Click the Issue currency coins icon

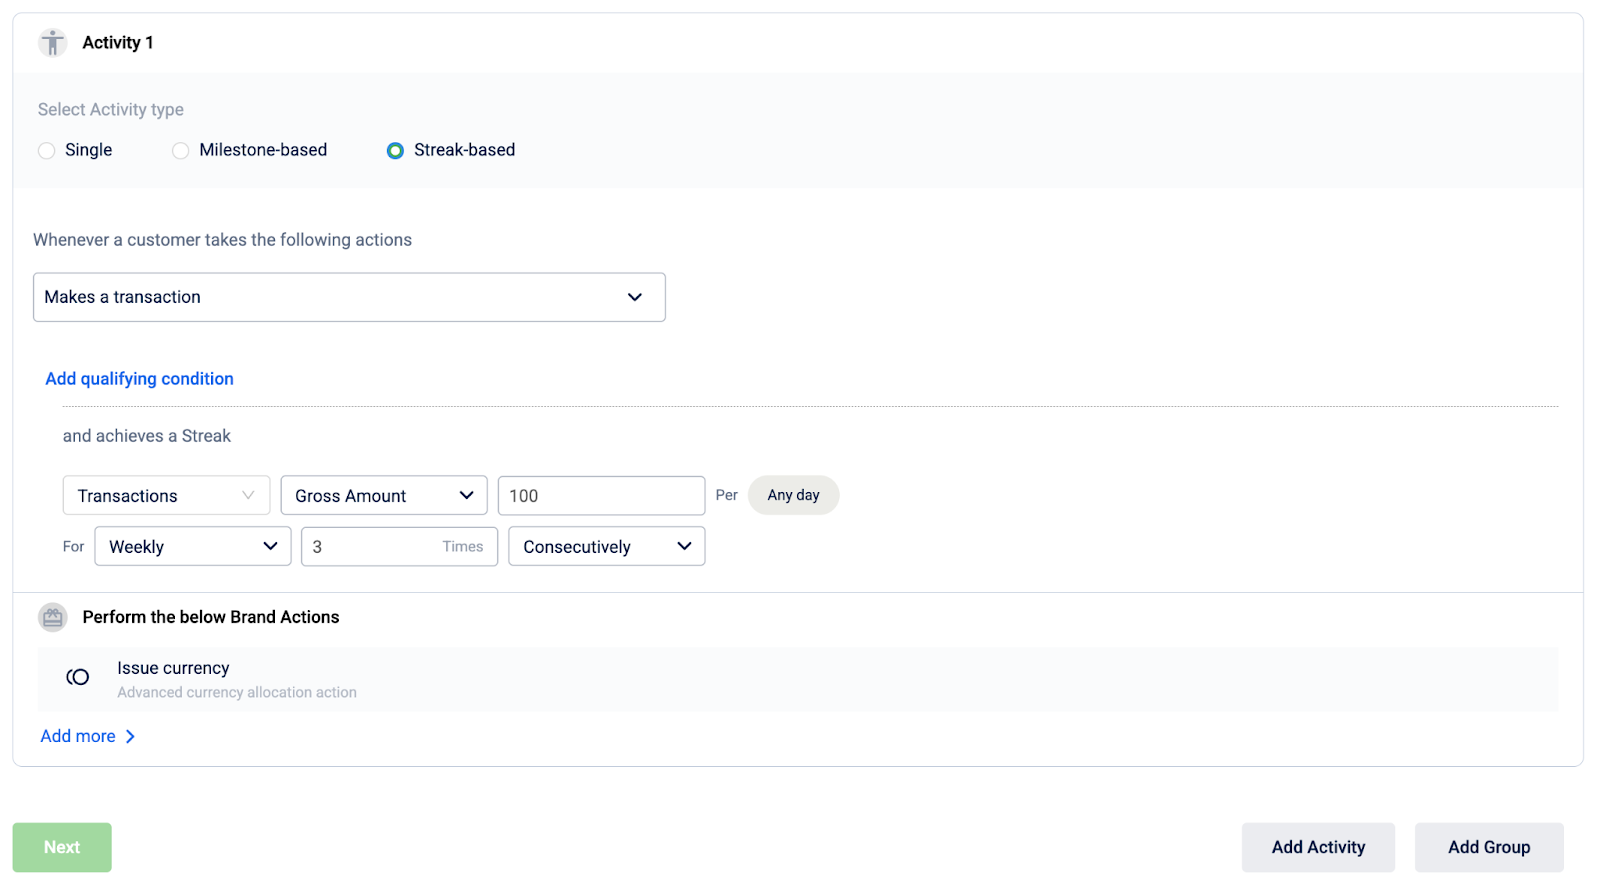[77, 678]
